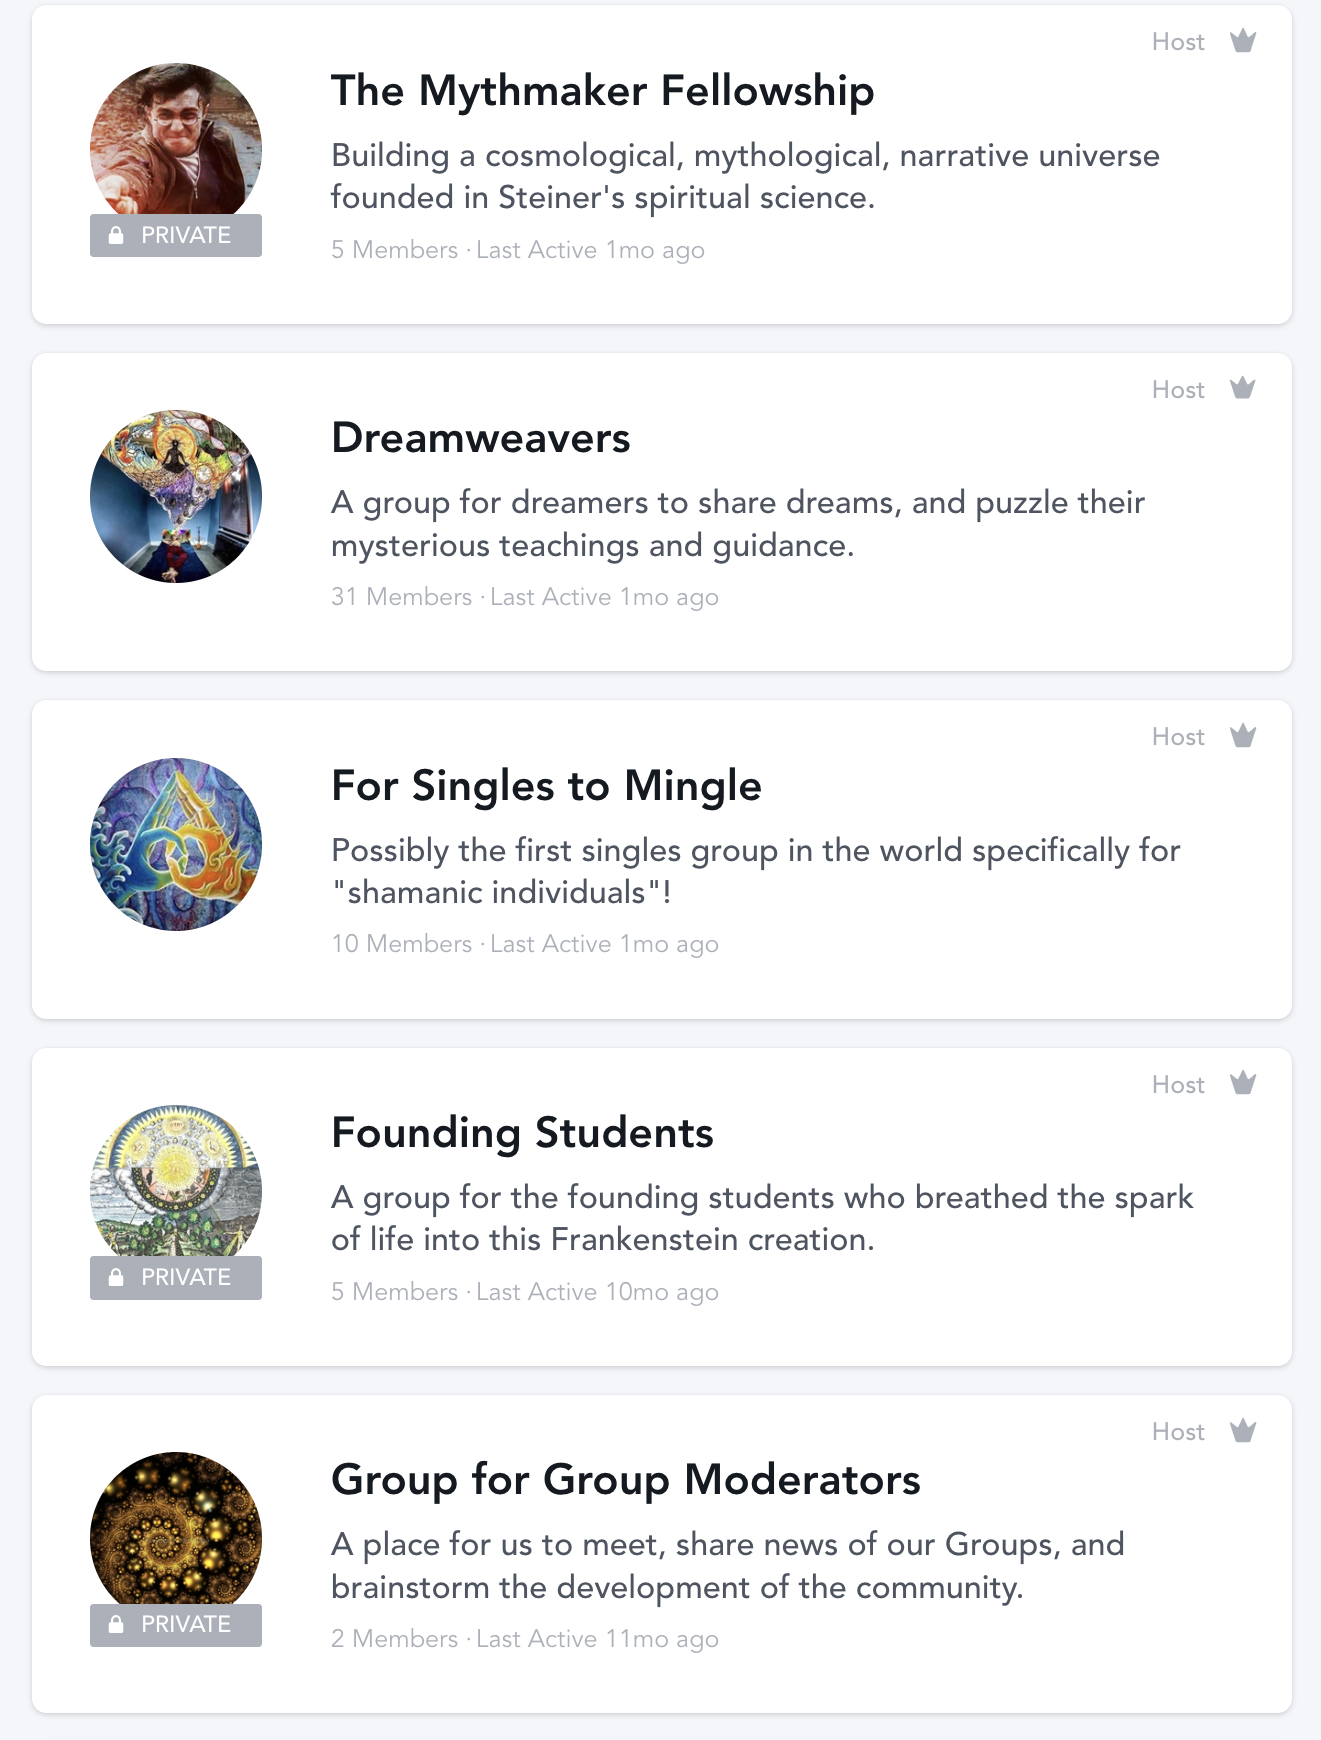Screen dimensions: 1321x1740
Task: Open the For Singles to Mingle title
Action: (x=546, y=786)
